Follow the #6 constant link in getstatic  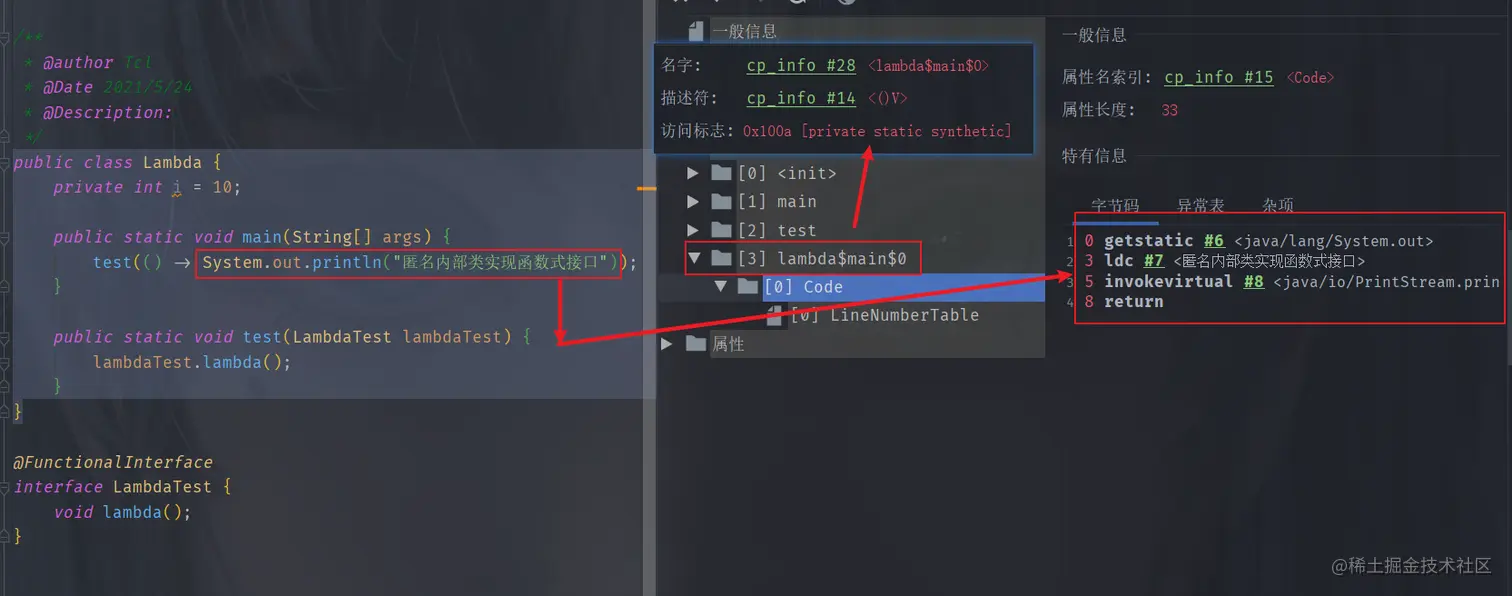click(x=1213, y=241)
